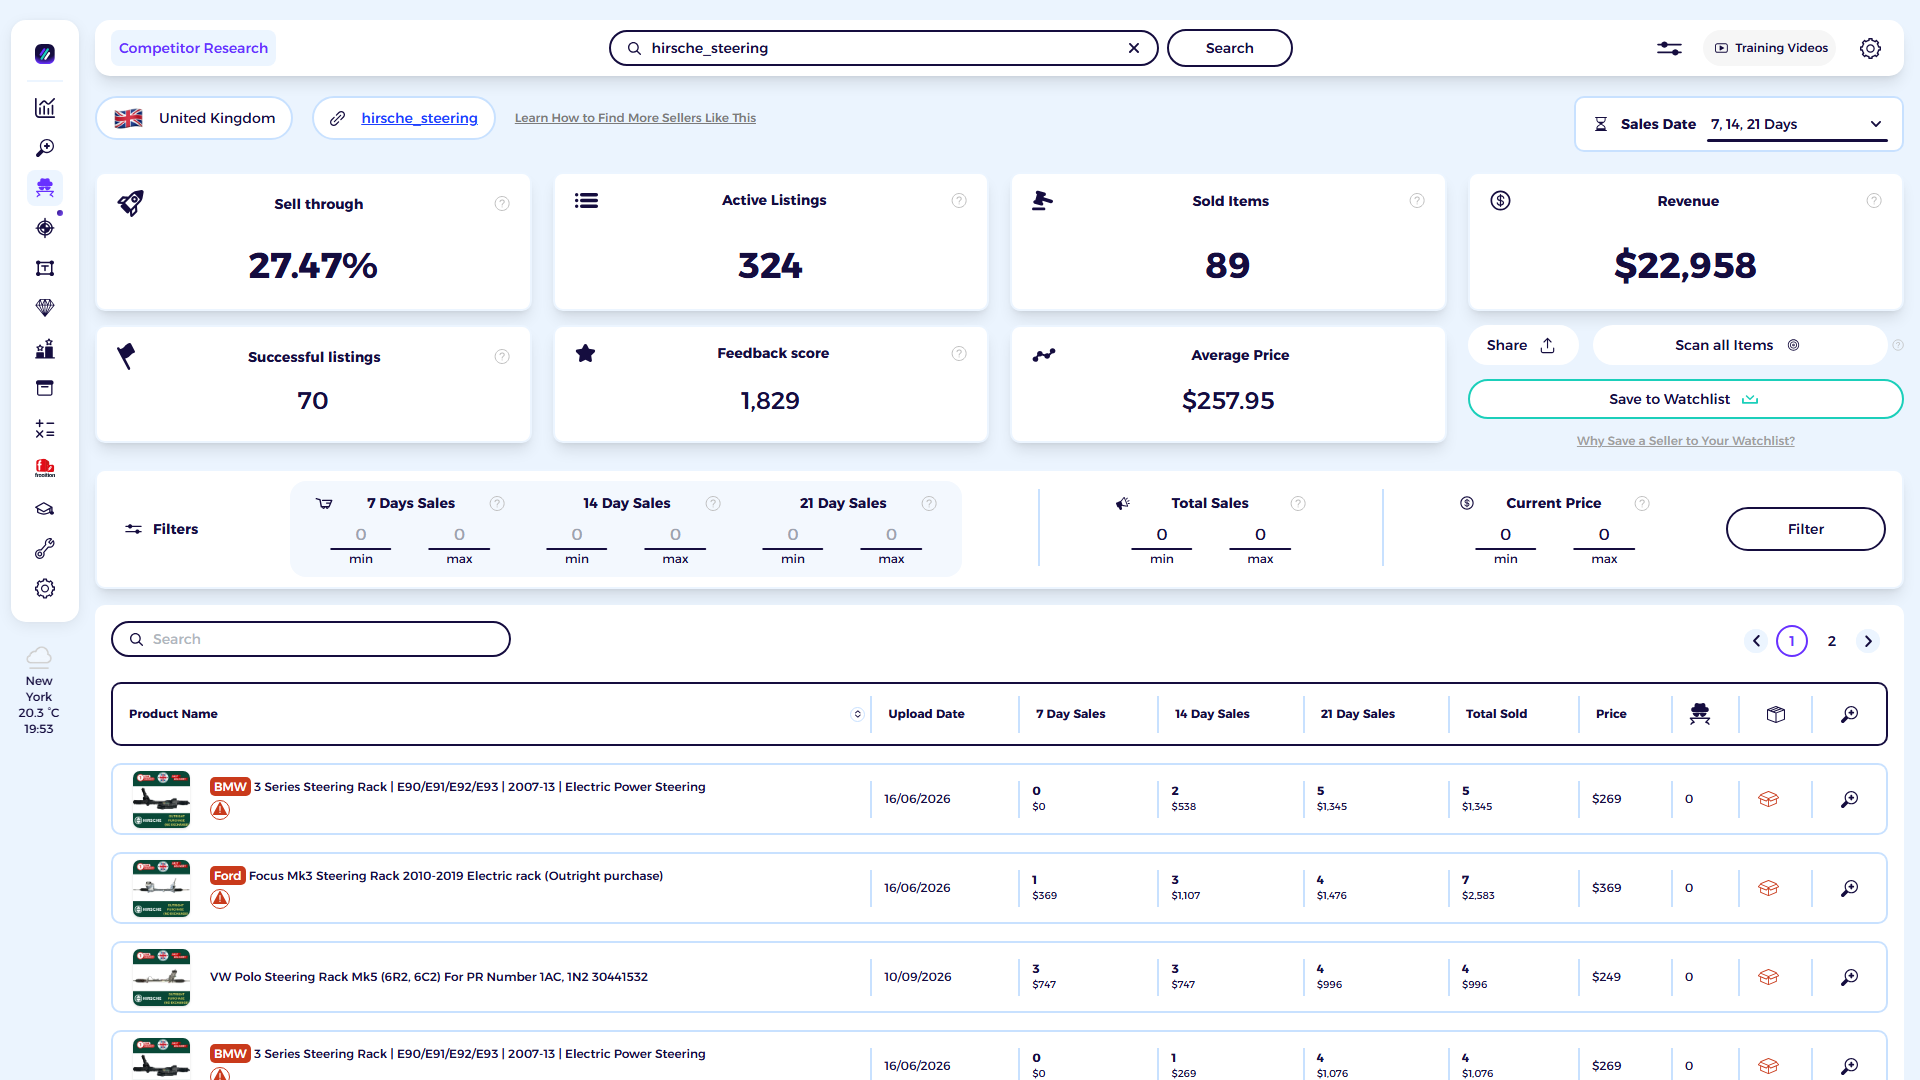The height and width of the screenshot is (1080, 1920).
Task: Open the sidebar settings gear at bottom
Action: coord(45,589)
